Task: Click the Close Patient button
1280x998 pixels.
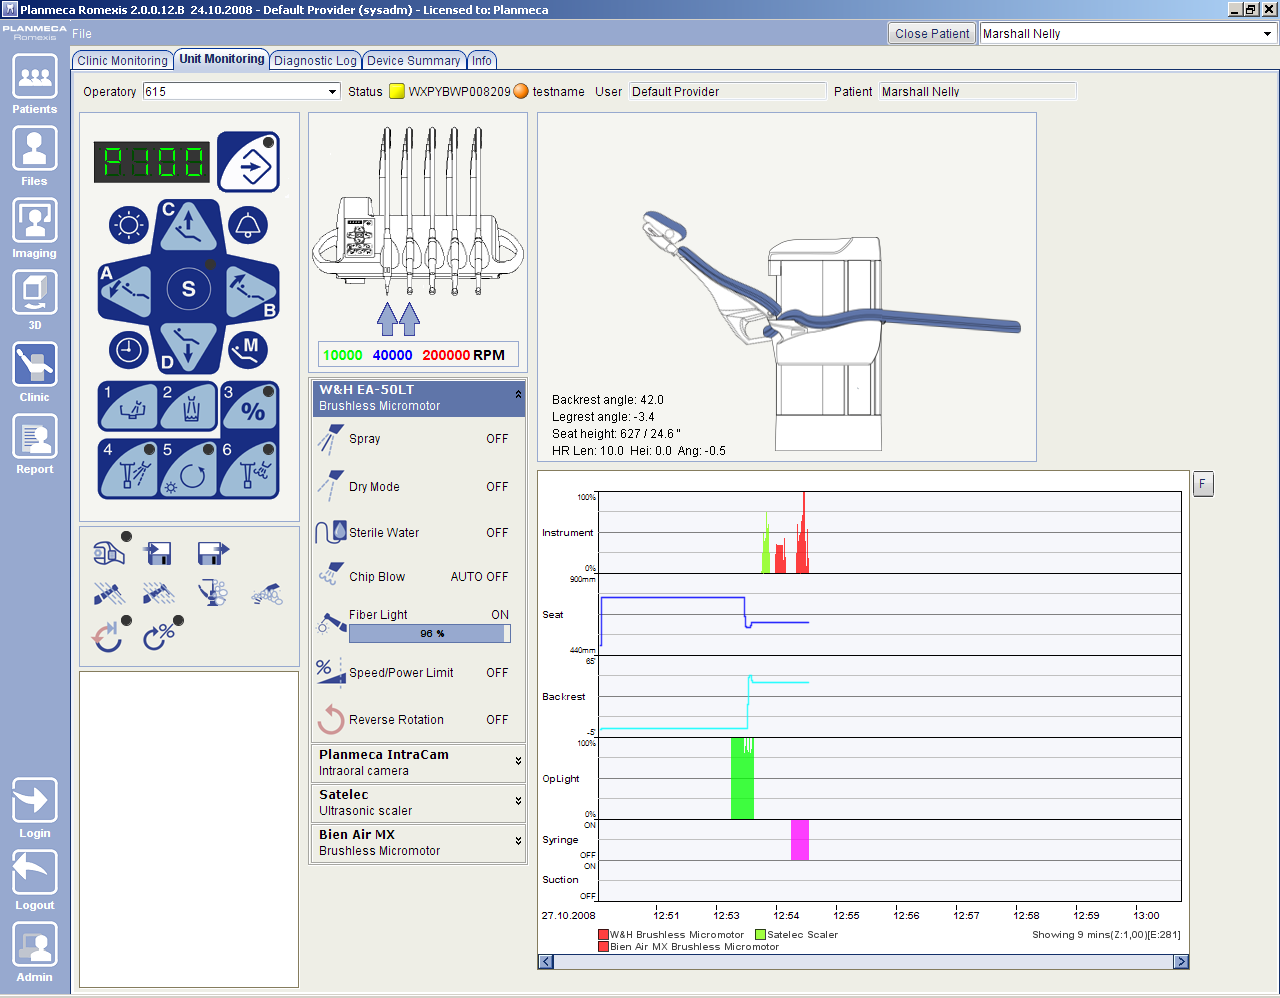Action: 932,34
